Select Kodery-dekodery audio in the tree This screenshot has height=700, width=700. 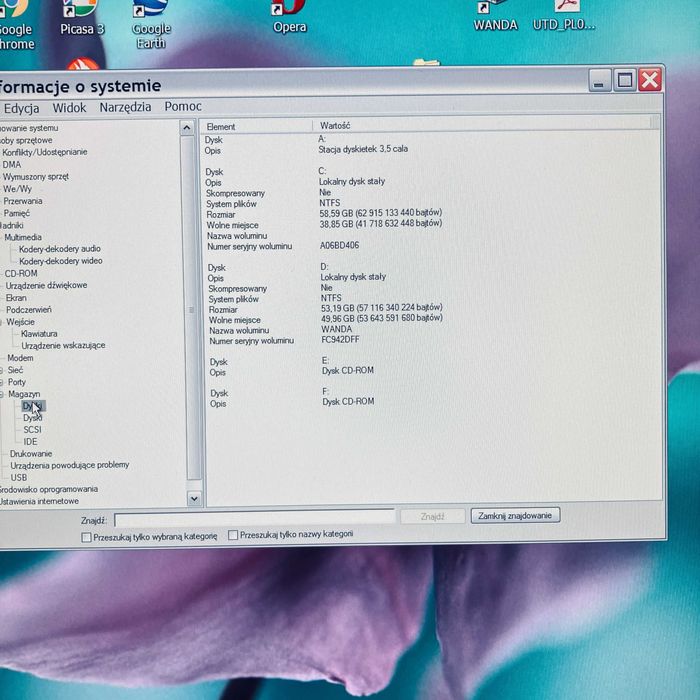[x=60, y=249]
